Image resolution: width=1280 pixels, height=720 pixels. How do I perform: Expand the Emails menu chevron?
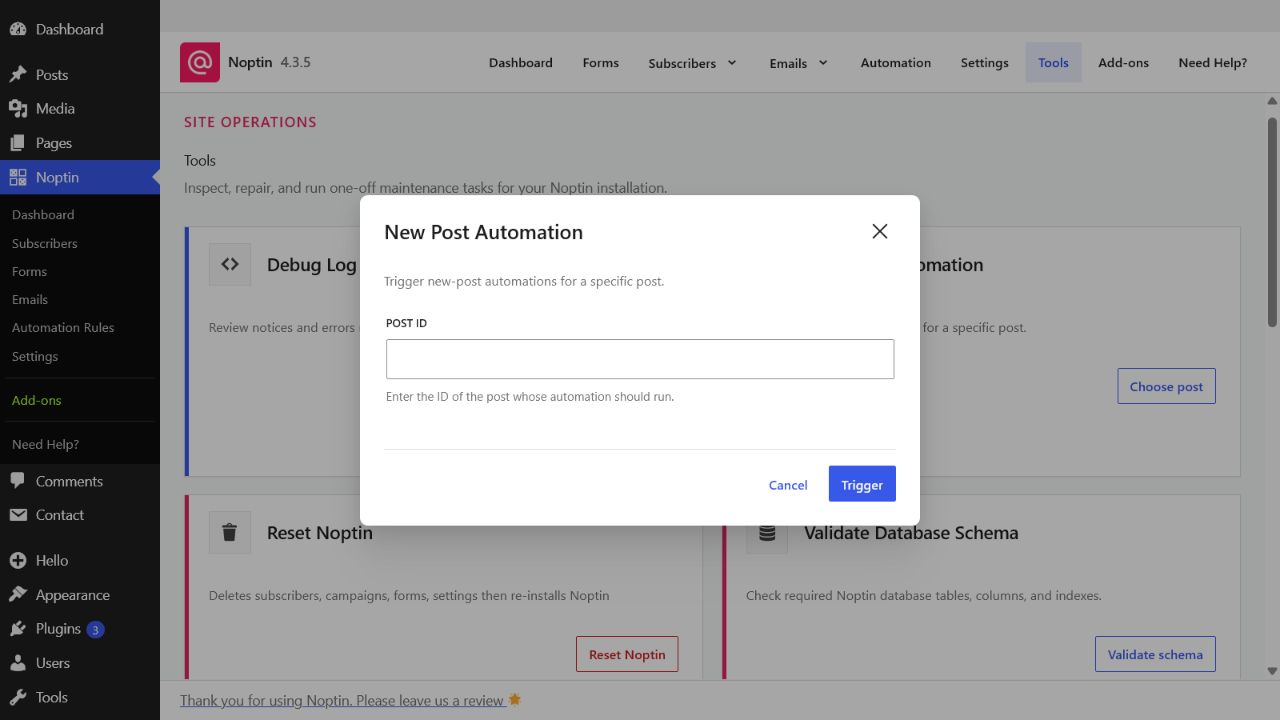point(823,63)
